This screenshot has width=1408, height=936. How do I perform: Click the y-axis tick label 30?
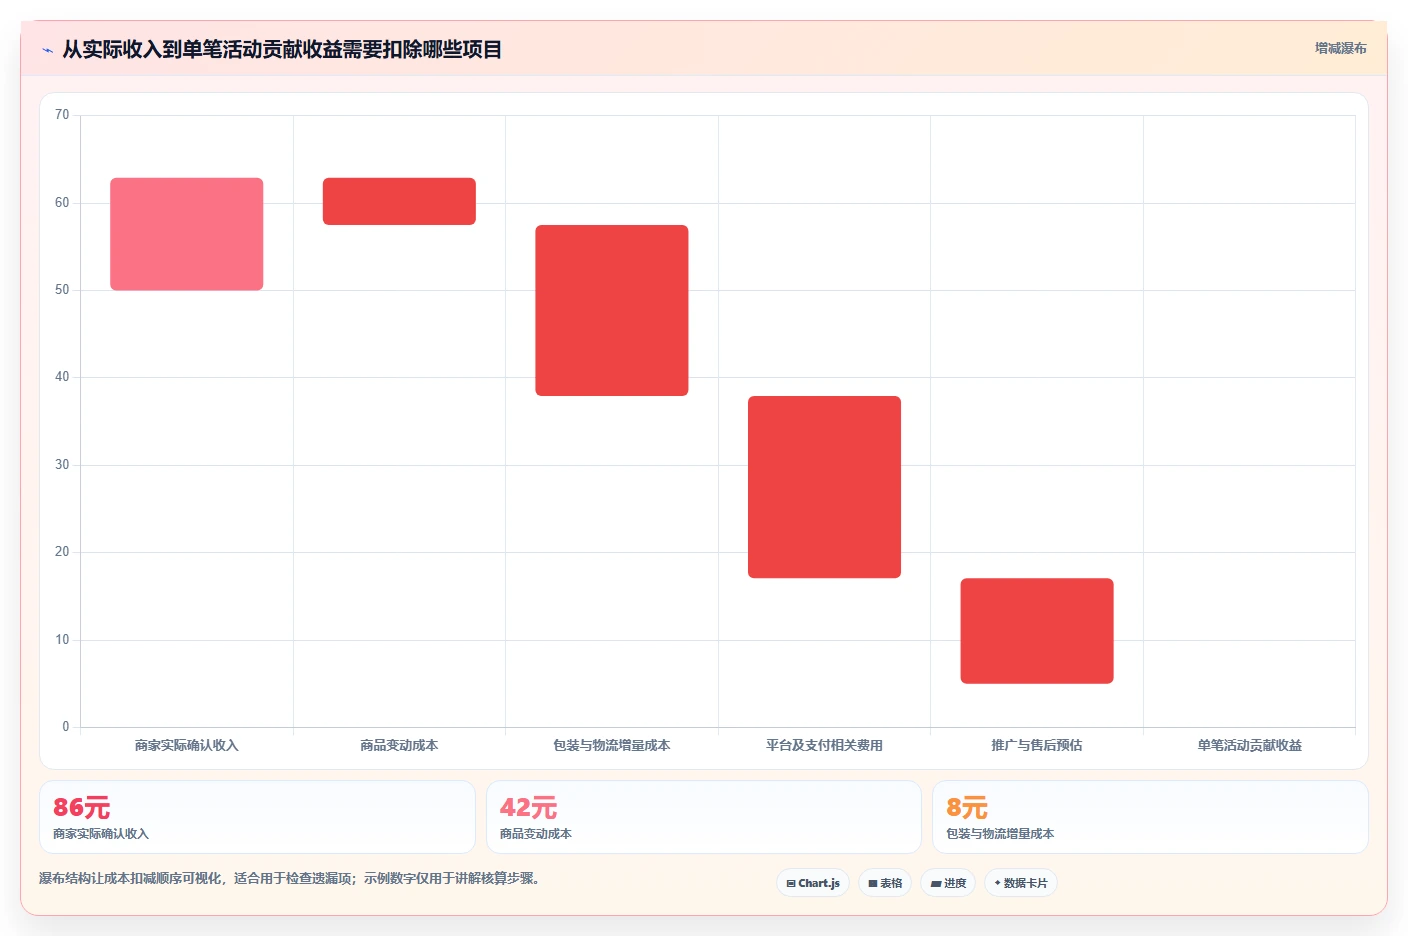click(62, 465)
